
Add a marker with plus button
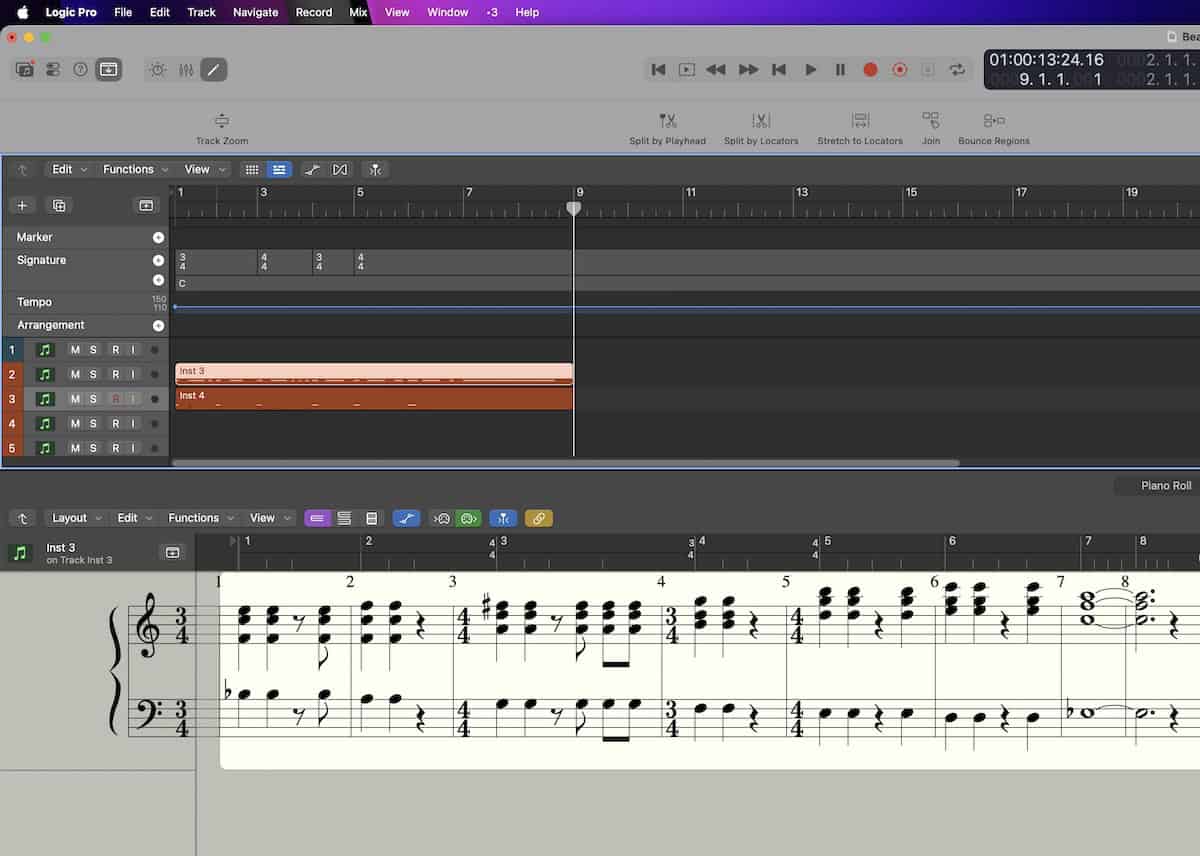click(x=158, y=238)
